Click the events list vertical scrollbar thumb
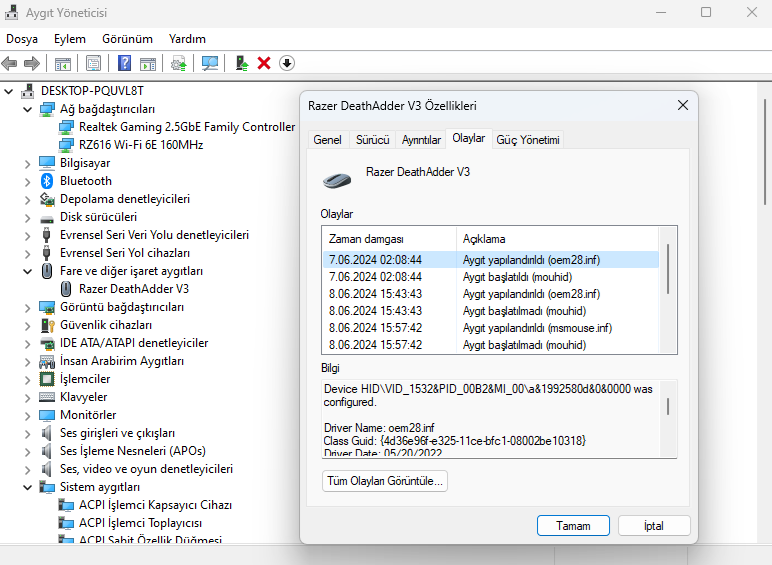The height and width of the screenshot is (565, 772). pyautogui.click(x=668, y=269)
